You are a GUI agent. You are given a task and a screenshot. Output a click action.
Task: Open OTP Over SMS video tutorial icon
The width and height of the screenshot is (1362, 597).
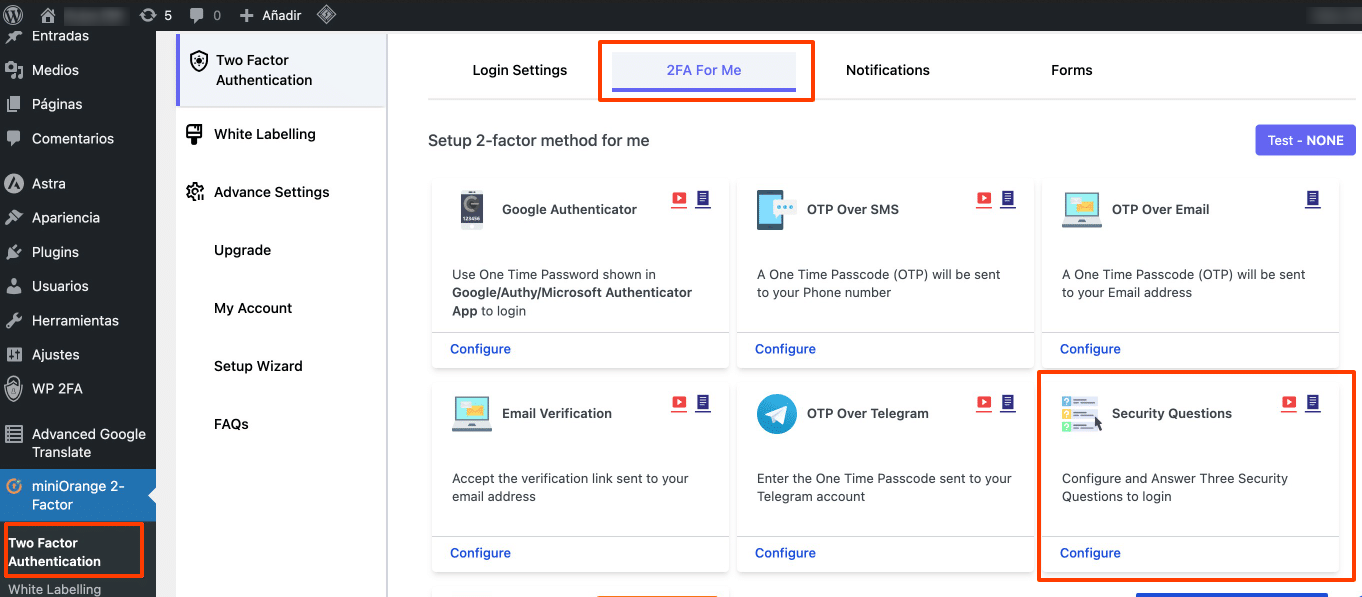pos(984,199)
